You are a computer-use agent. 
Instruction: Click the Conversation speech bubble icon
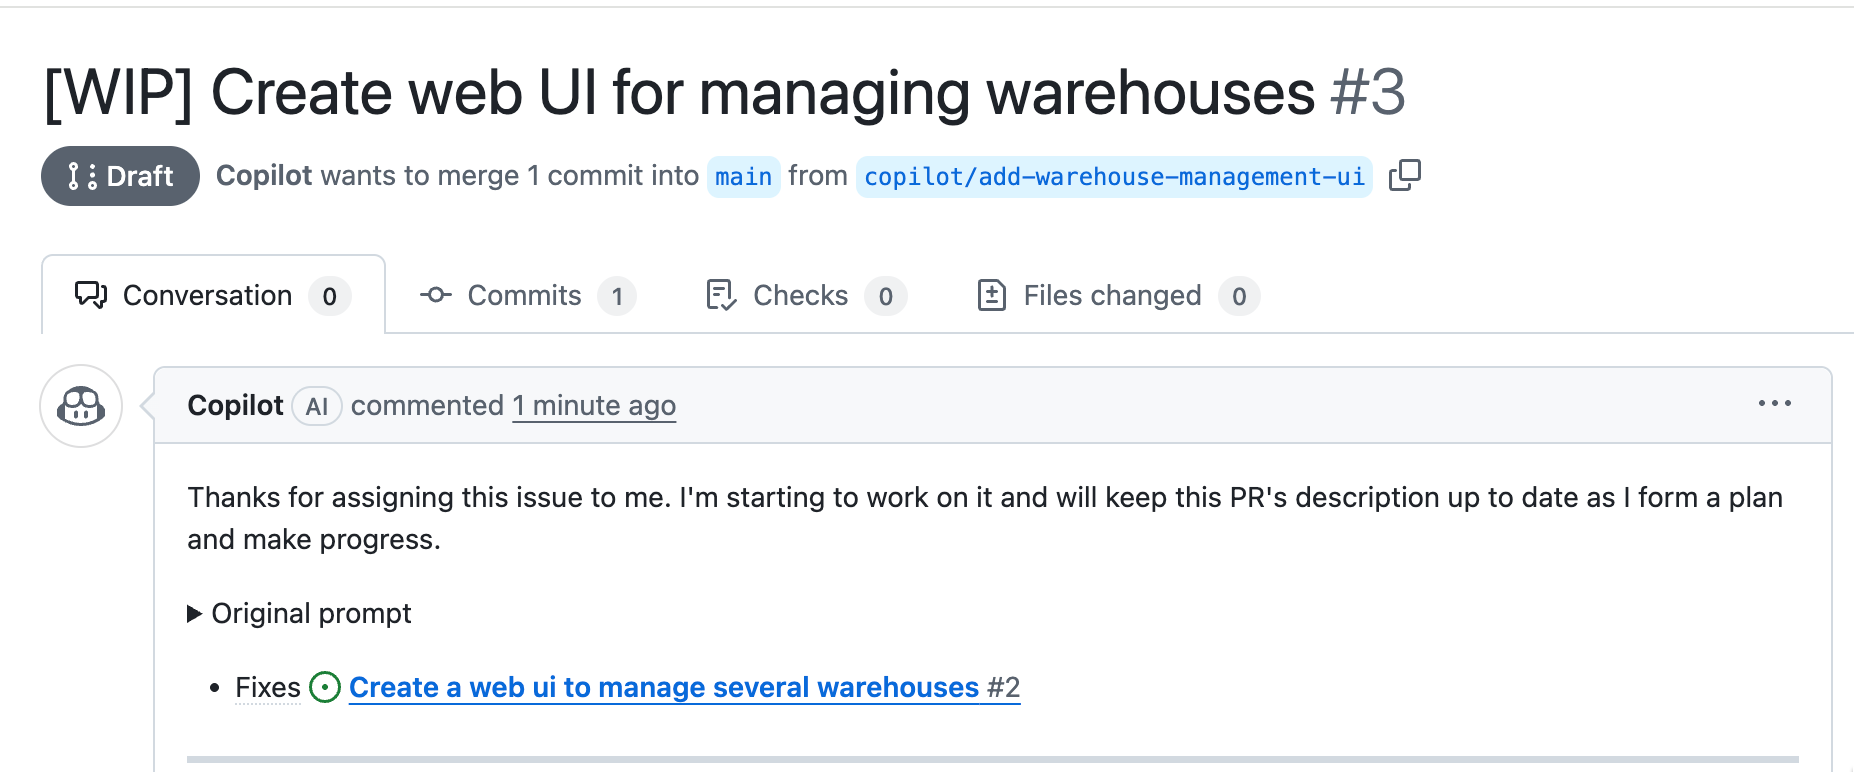tap(91, 295)
